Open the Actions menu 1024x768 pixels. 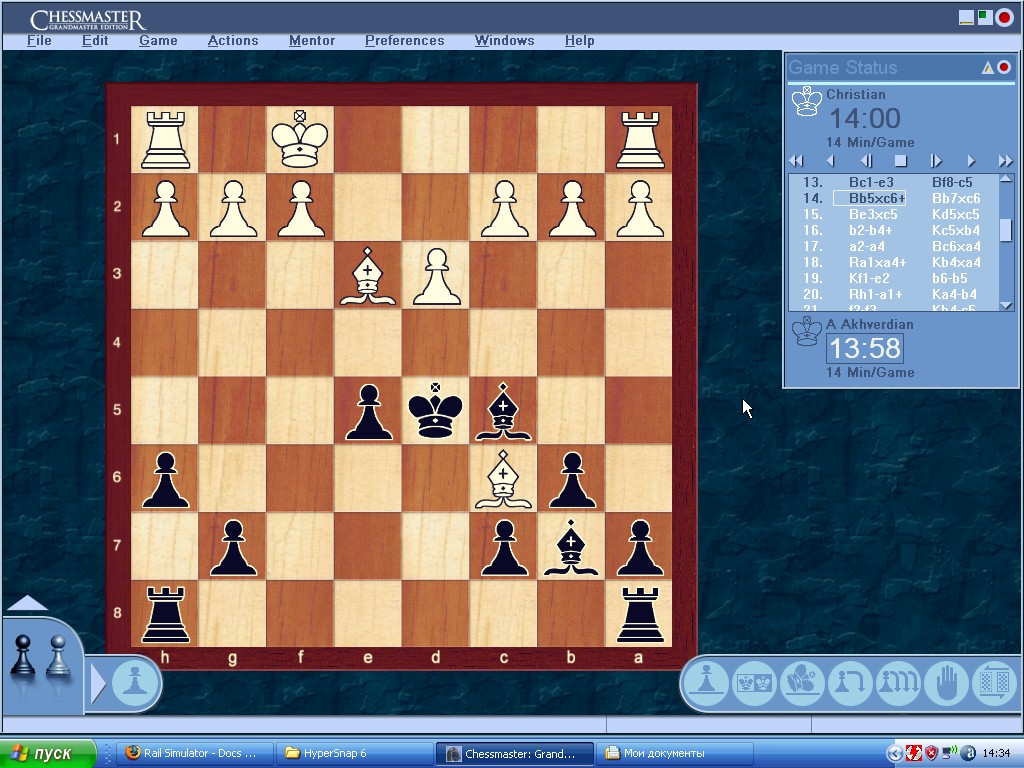pyautogui.click(x=232, y=40)
